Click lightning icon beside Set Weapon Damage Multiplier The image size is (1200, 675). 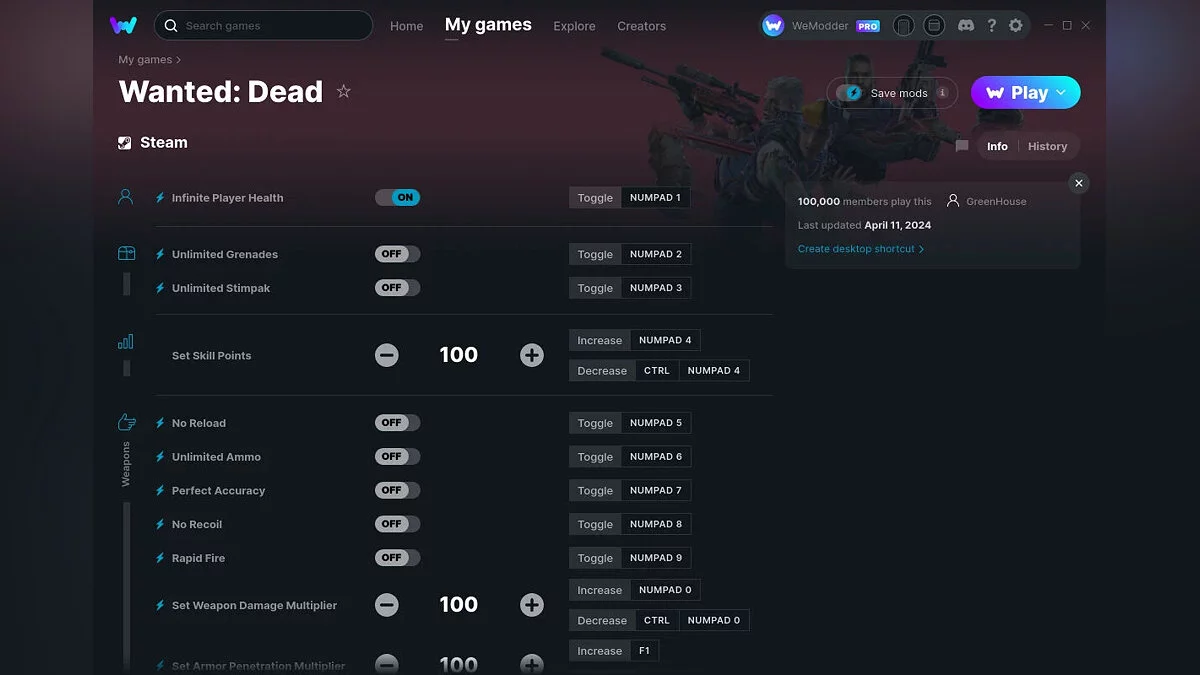160,605
